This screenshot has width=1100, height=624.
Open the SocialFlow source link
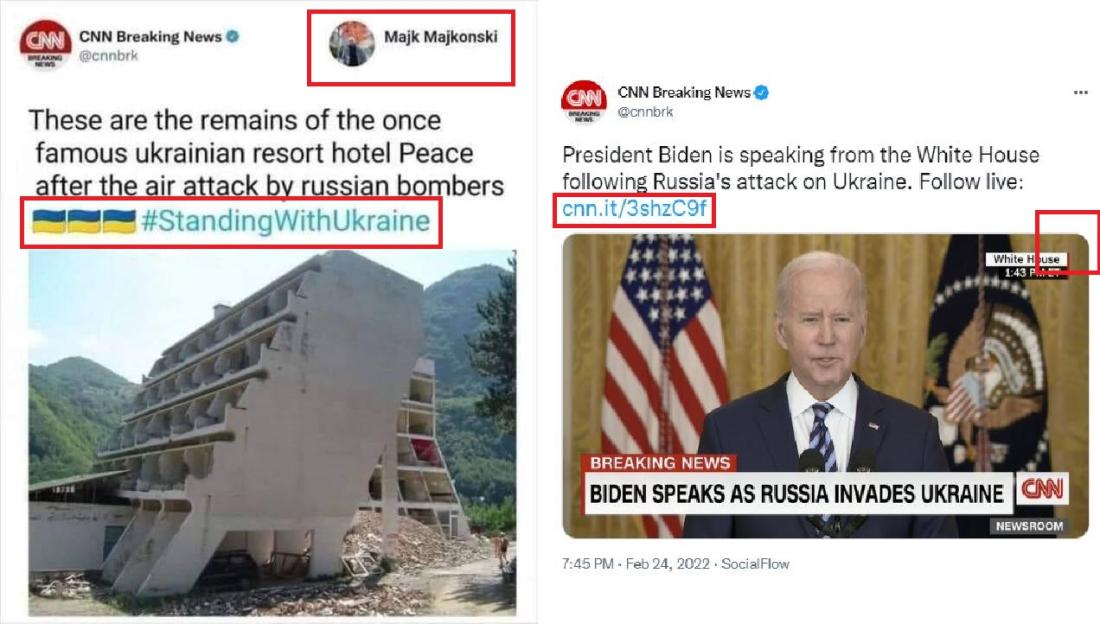coord(755,564)
